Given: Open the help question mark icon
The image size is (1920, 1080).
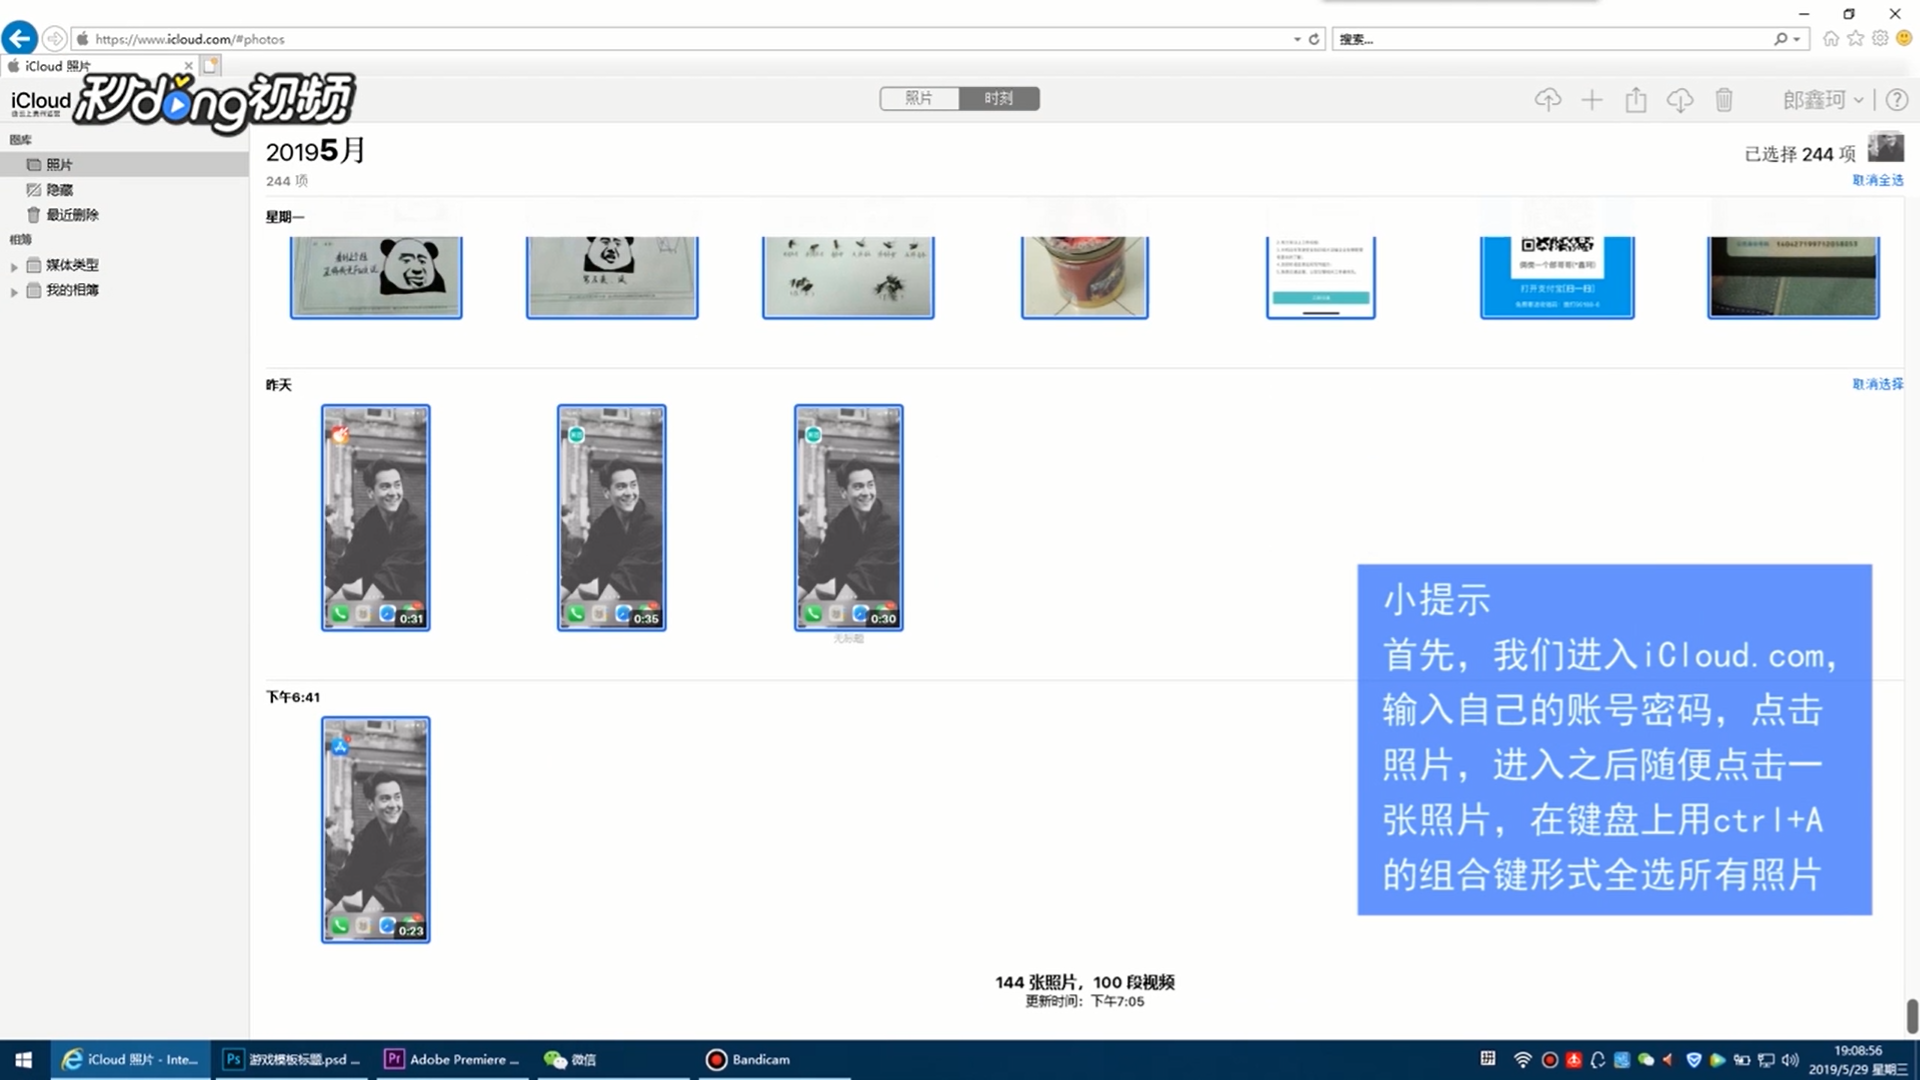Looking at the screenshot, I should (1897, 99).
